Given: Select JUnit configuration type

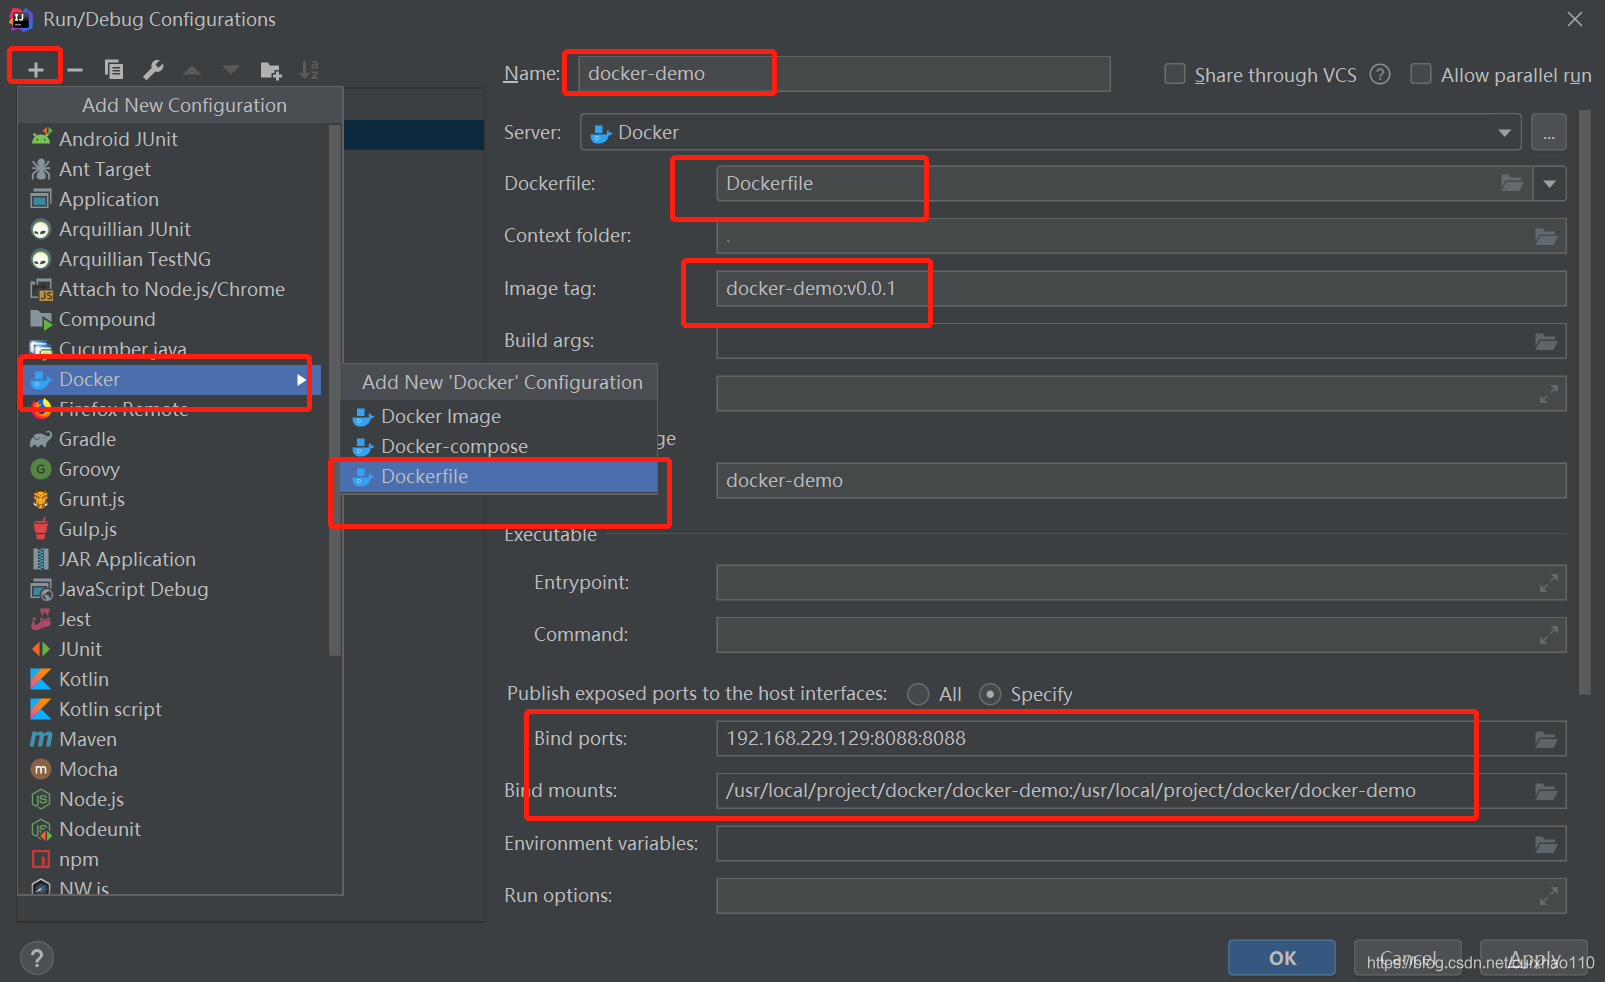Looking at the screenshot, I should pyautogui.click(x=175, y=649).
